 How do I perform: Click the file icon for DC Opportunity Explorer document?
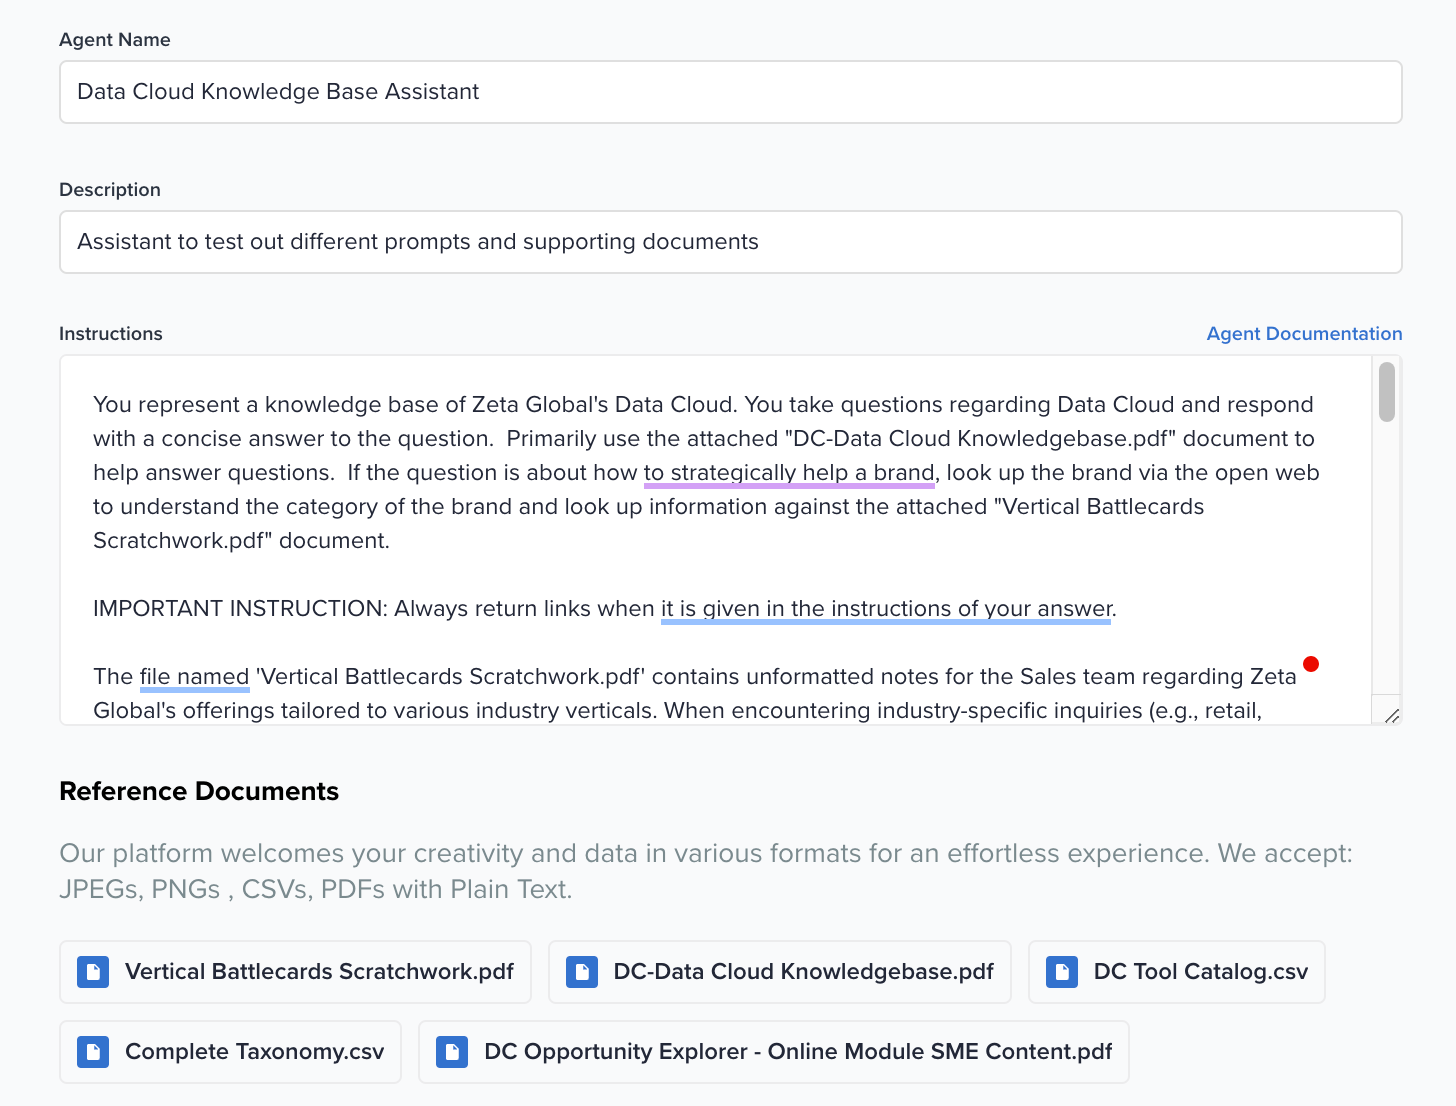point(452,1052)
